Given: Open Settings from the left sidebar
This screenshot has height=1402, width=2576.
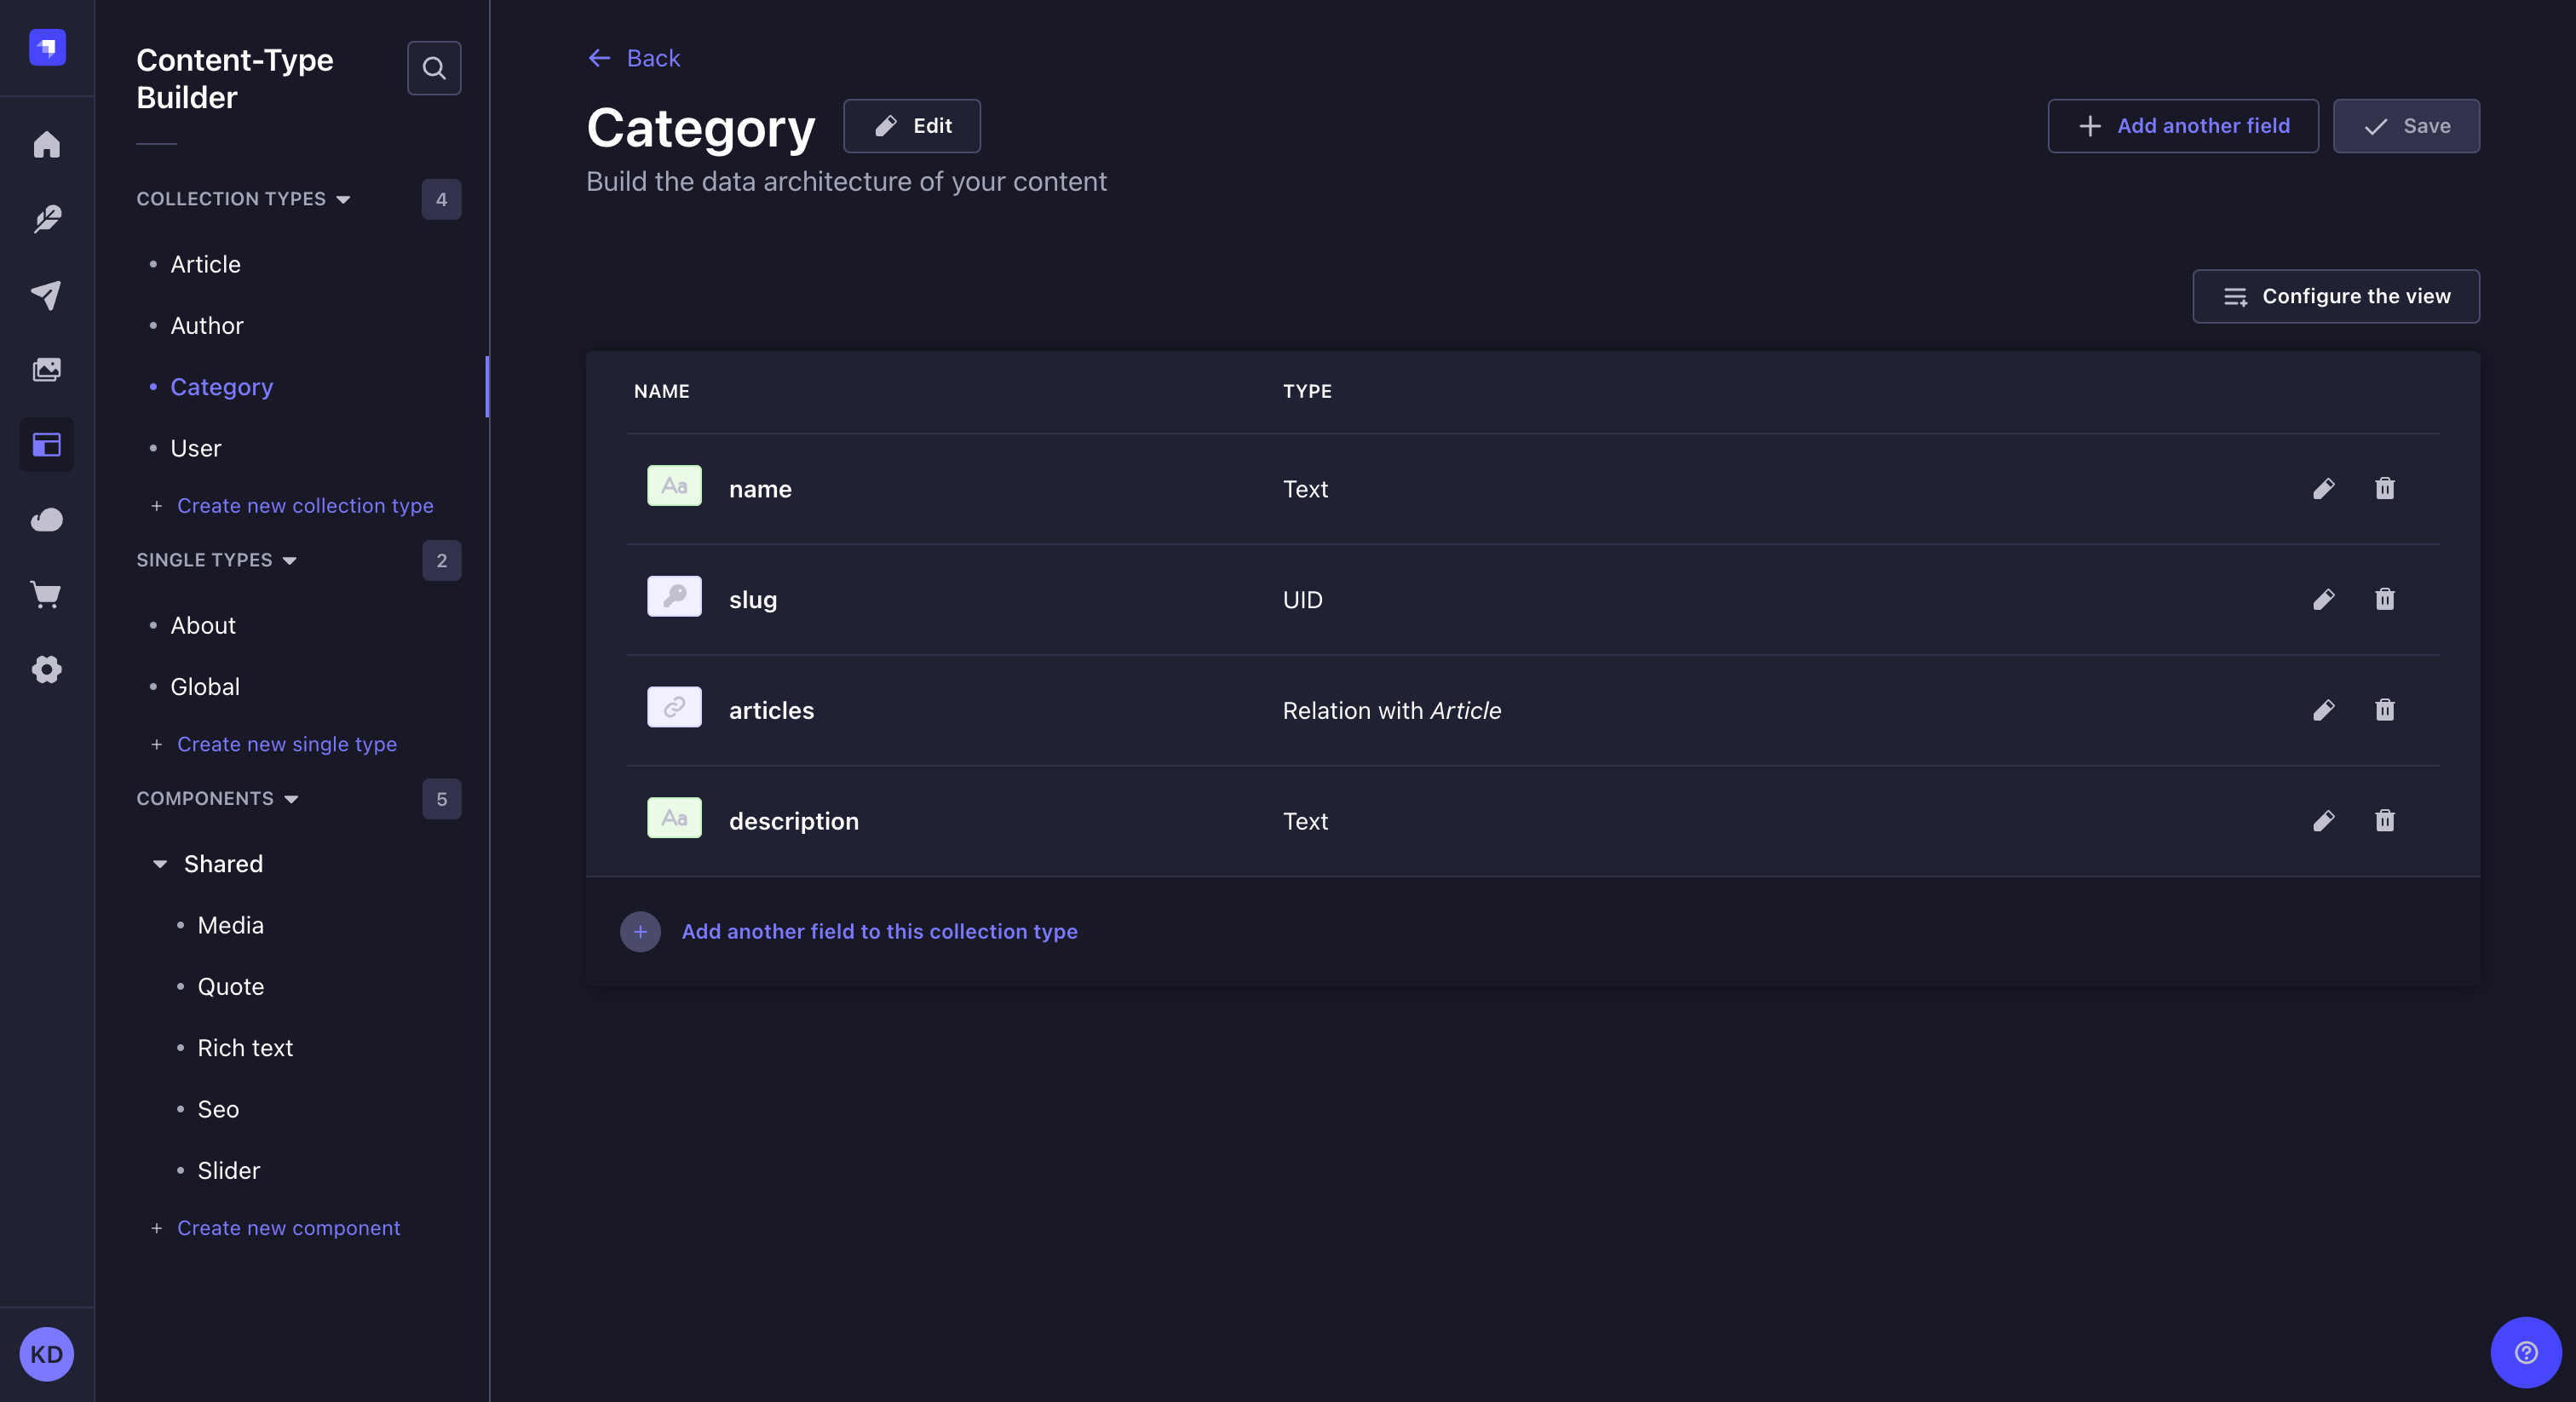Looking at the screenshot, I should [46, 670].
